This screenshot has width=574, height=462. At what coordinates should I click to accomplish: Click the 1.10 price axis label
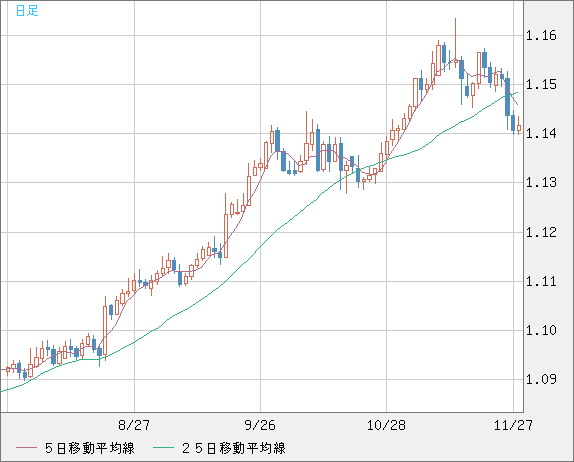click(541, 330)
